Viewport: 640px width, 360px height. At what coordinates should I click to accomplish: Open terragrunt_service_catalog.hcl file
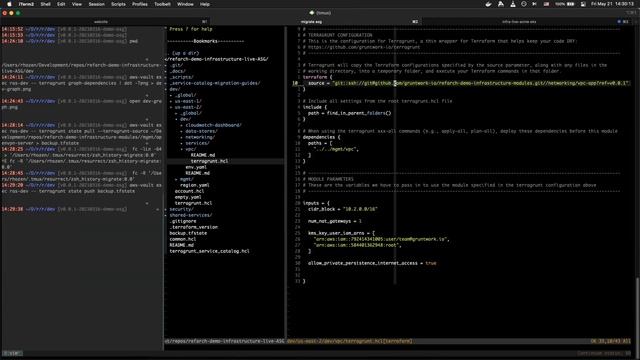coord(209,251)
